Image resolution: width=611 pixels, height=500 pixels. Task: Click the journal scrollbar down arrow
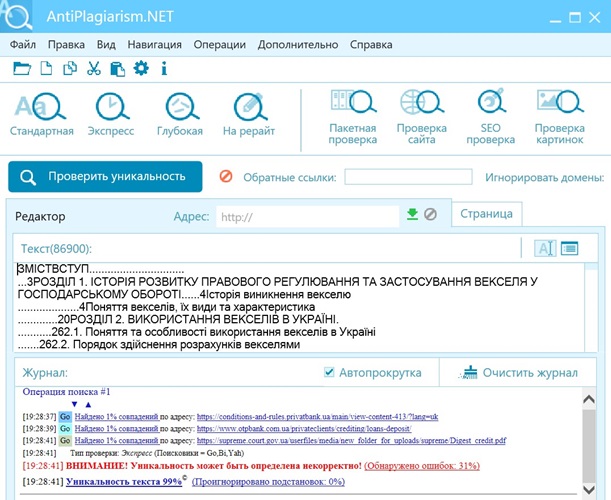[589, 489]
